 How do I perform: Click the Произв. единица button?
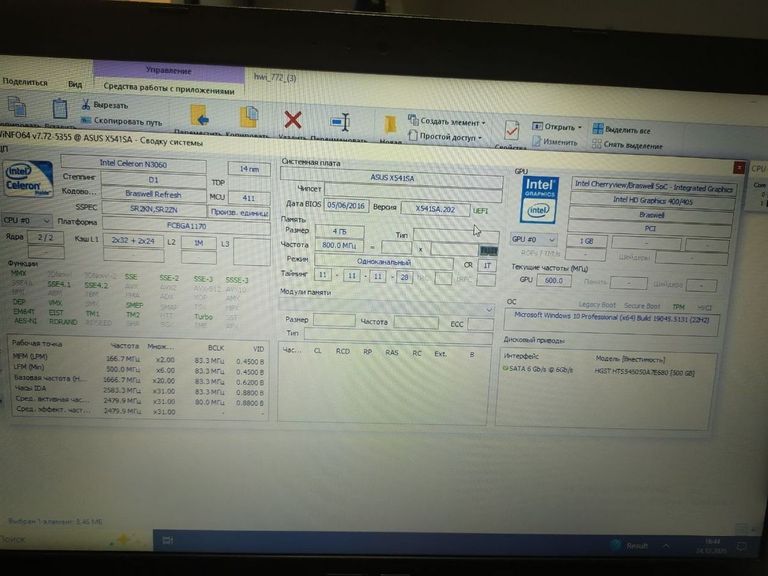pos(240,212)
